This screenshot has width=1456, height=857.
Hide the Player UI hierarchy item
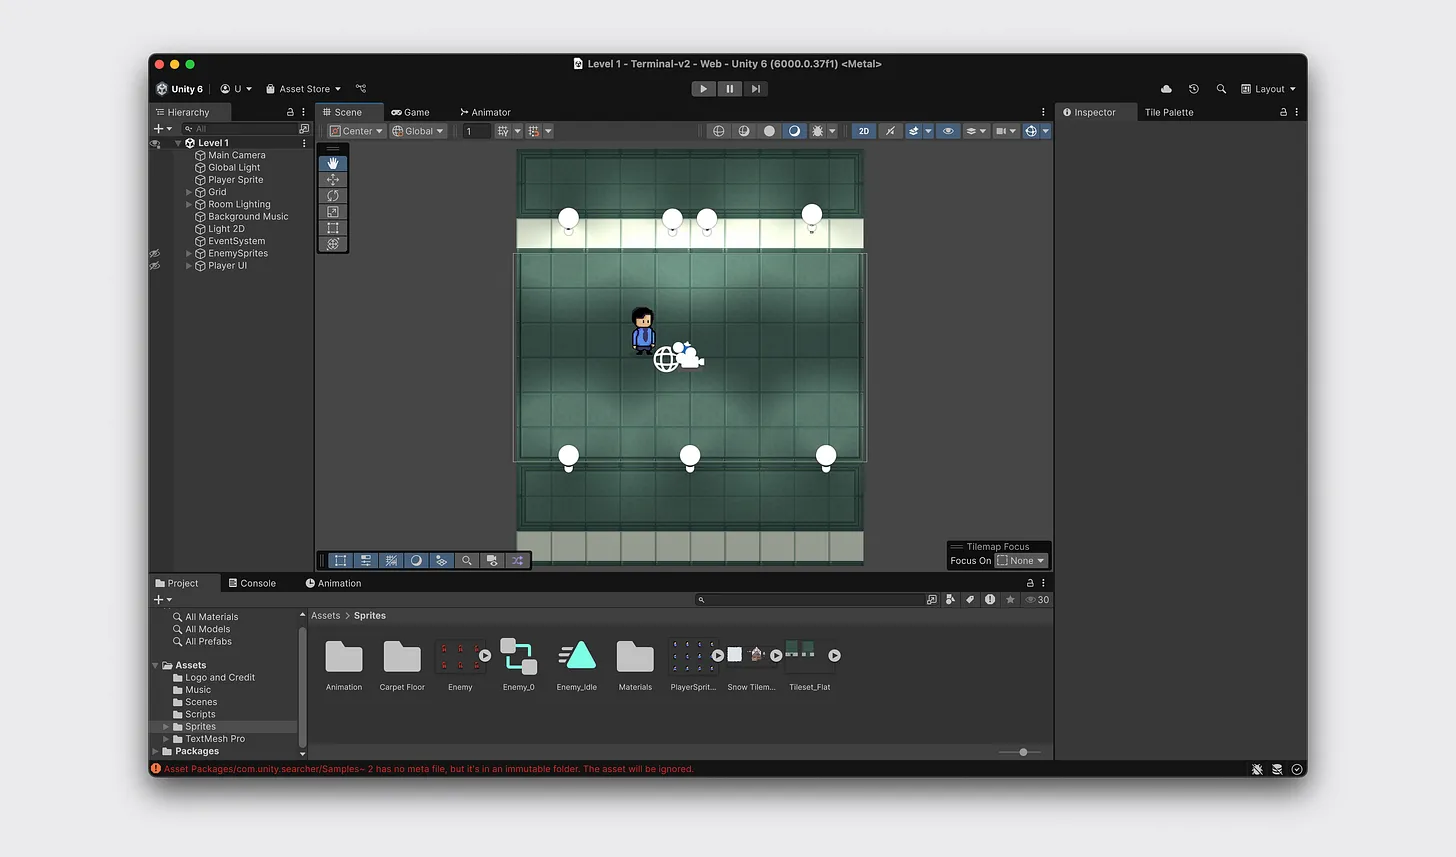(156, 266)
